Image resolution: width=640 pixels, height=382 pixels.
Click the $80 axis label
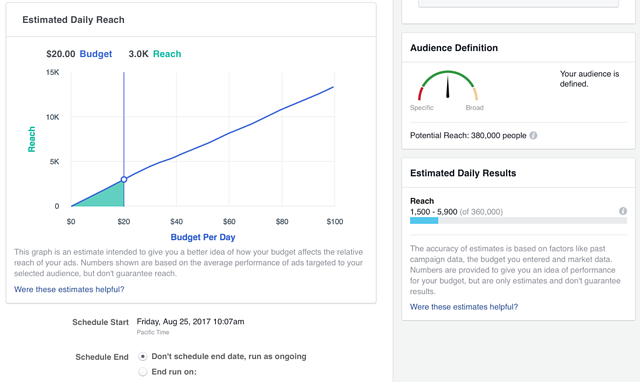pos(282,222)
